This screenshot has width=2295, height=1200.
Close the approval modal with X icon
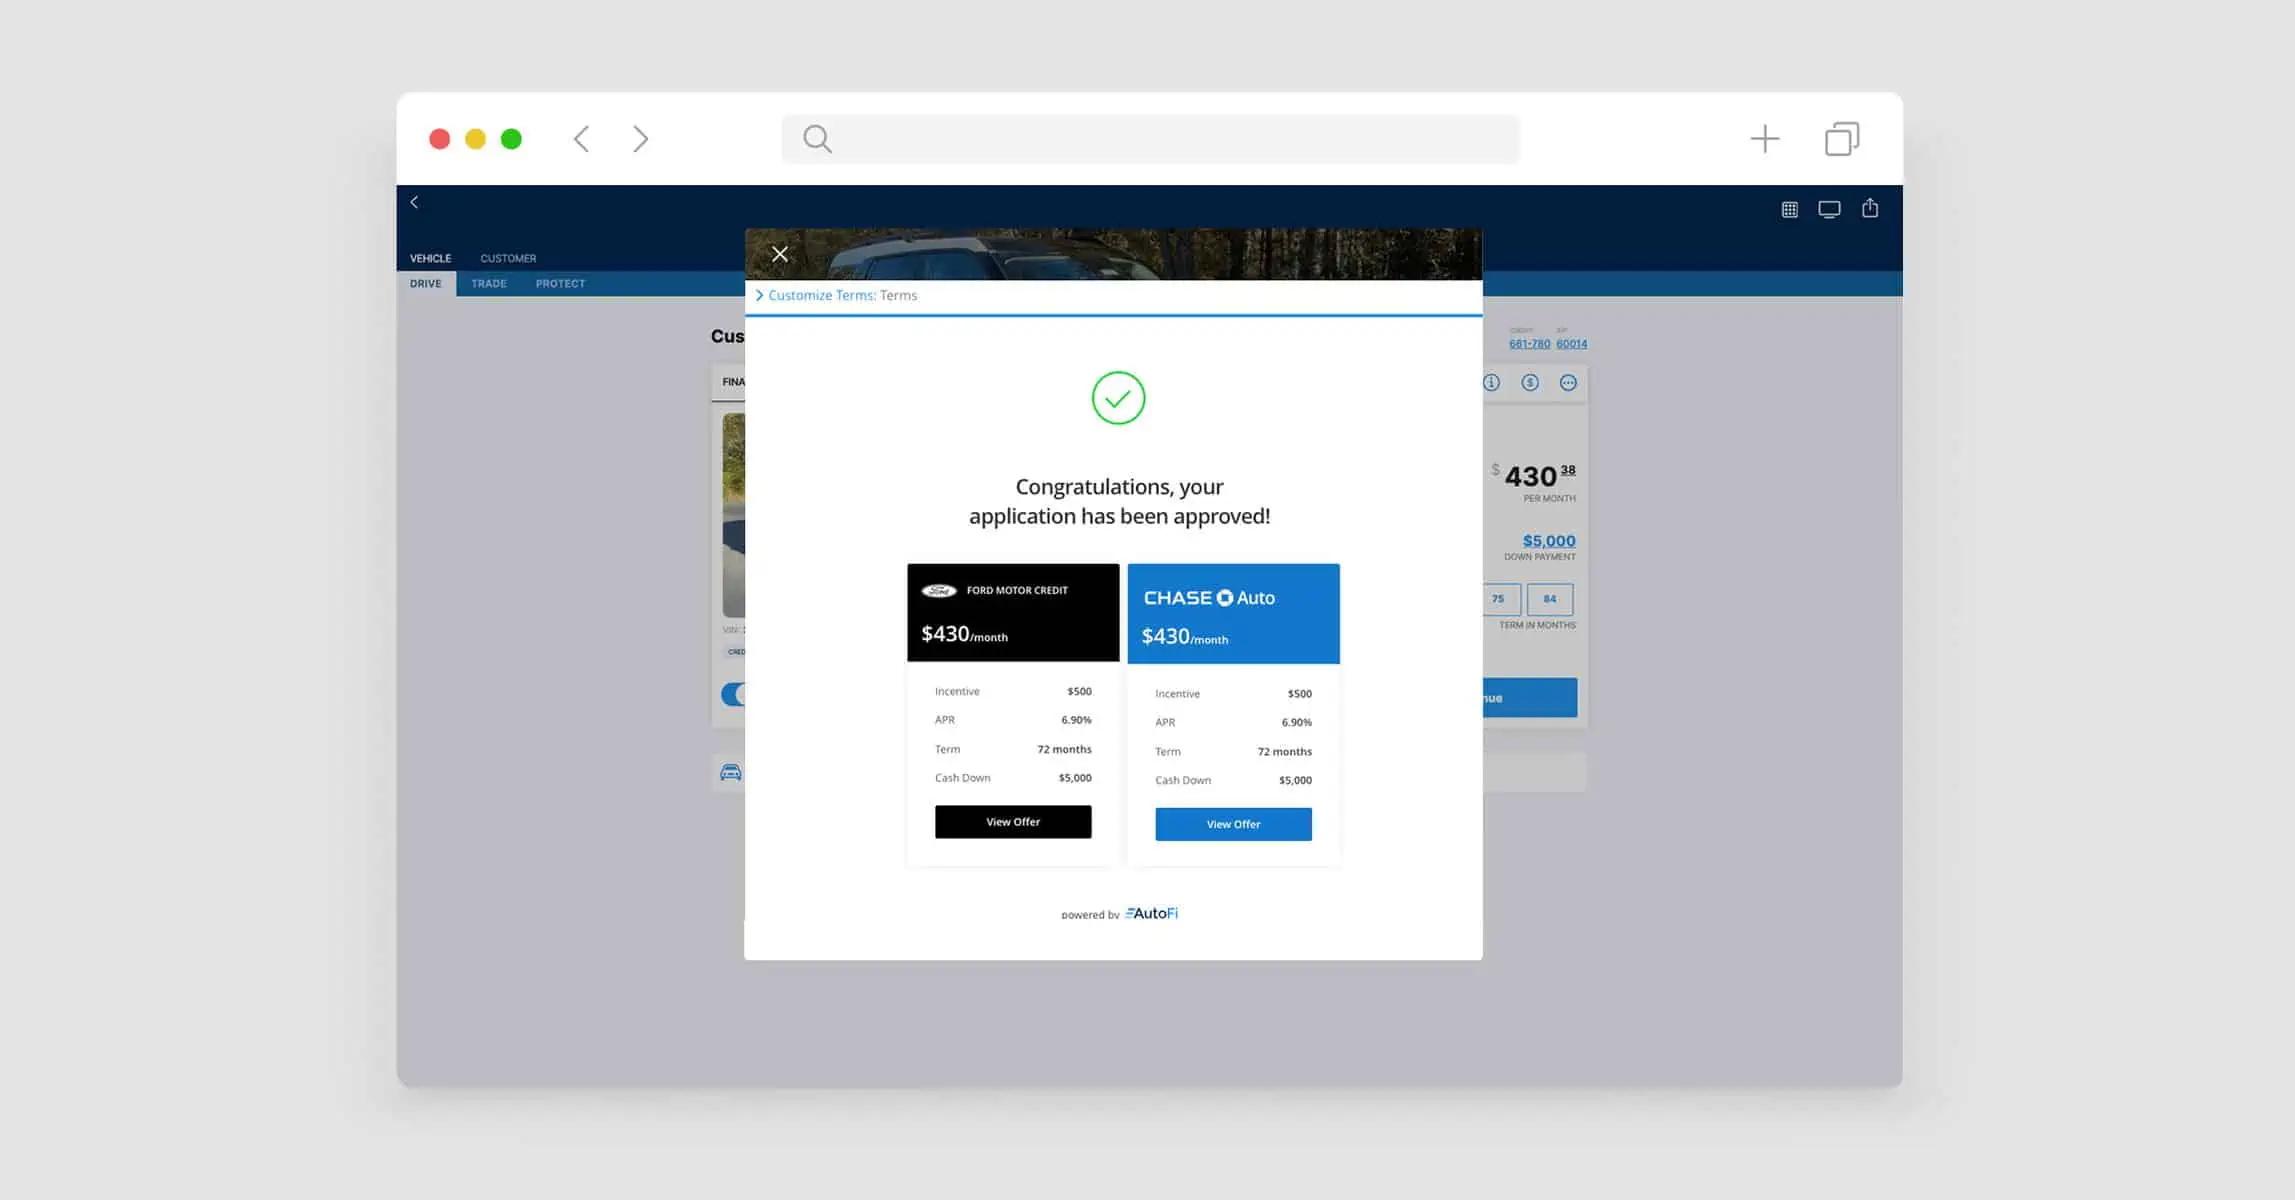(780, 254)
